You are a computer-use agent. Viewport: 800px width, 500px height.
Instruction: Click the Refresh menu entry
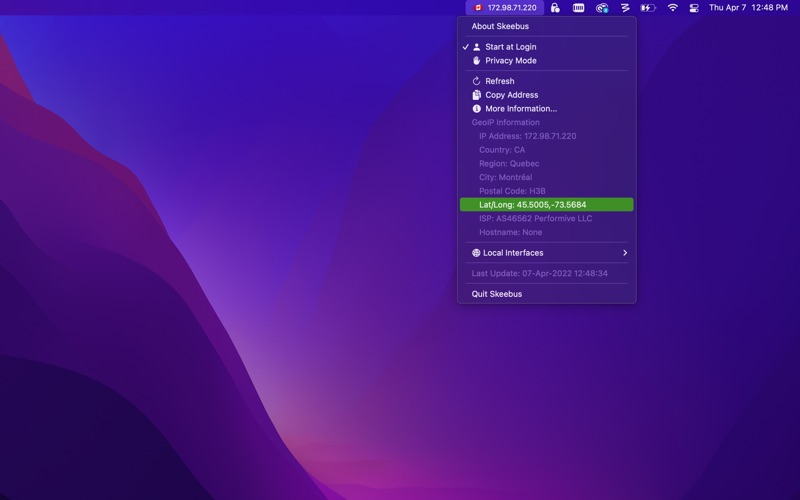[x=546, y=81]
